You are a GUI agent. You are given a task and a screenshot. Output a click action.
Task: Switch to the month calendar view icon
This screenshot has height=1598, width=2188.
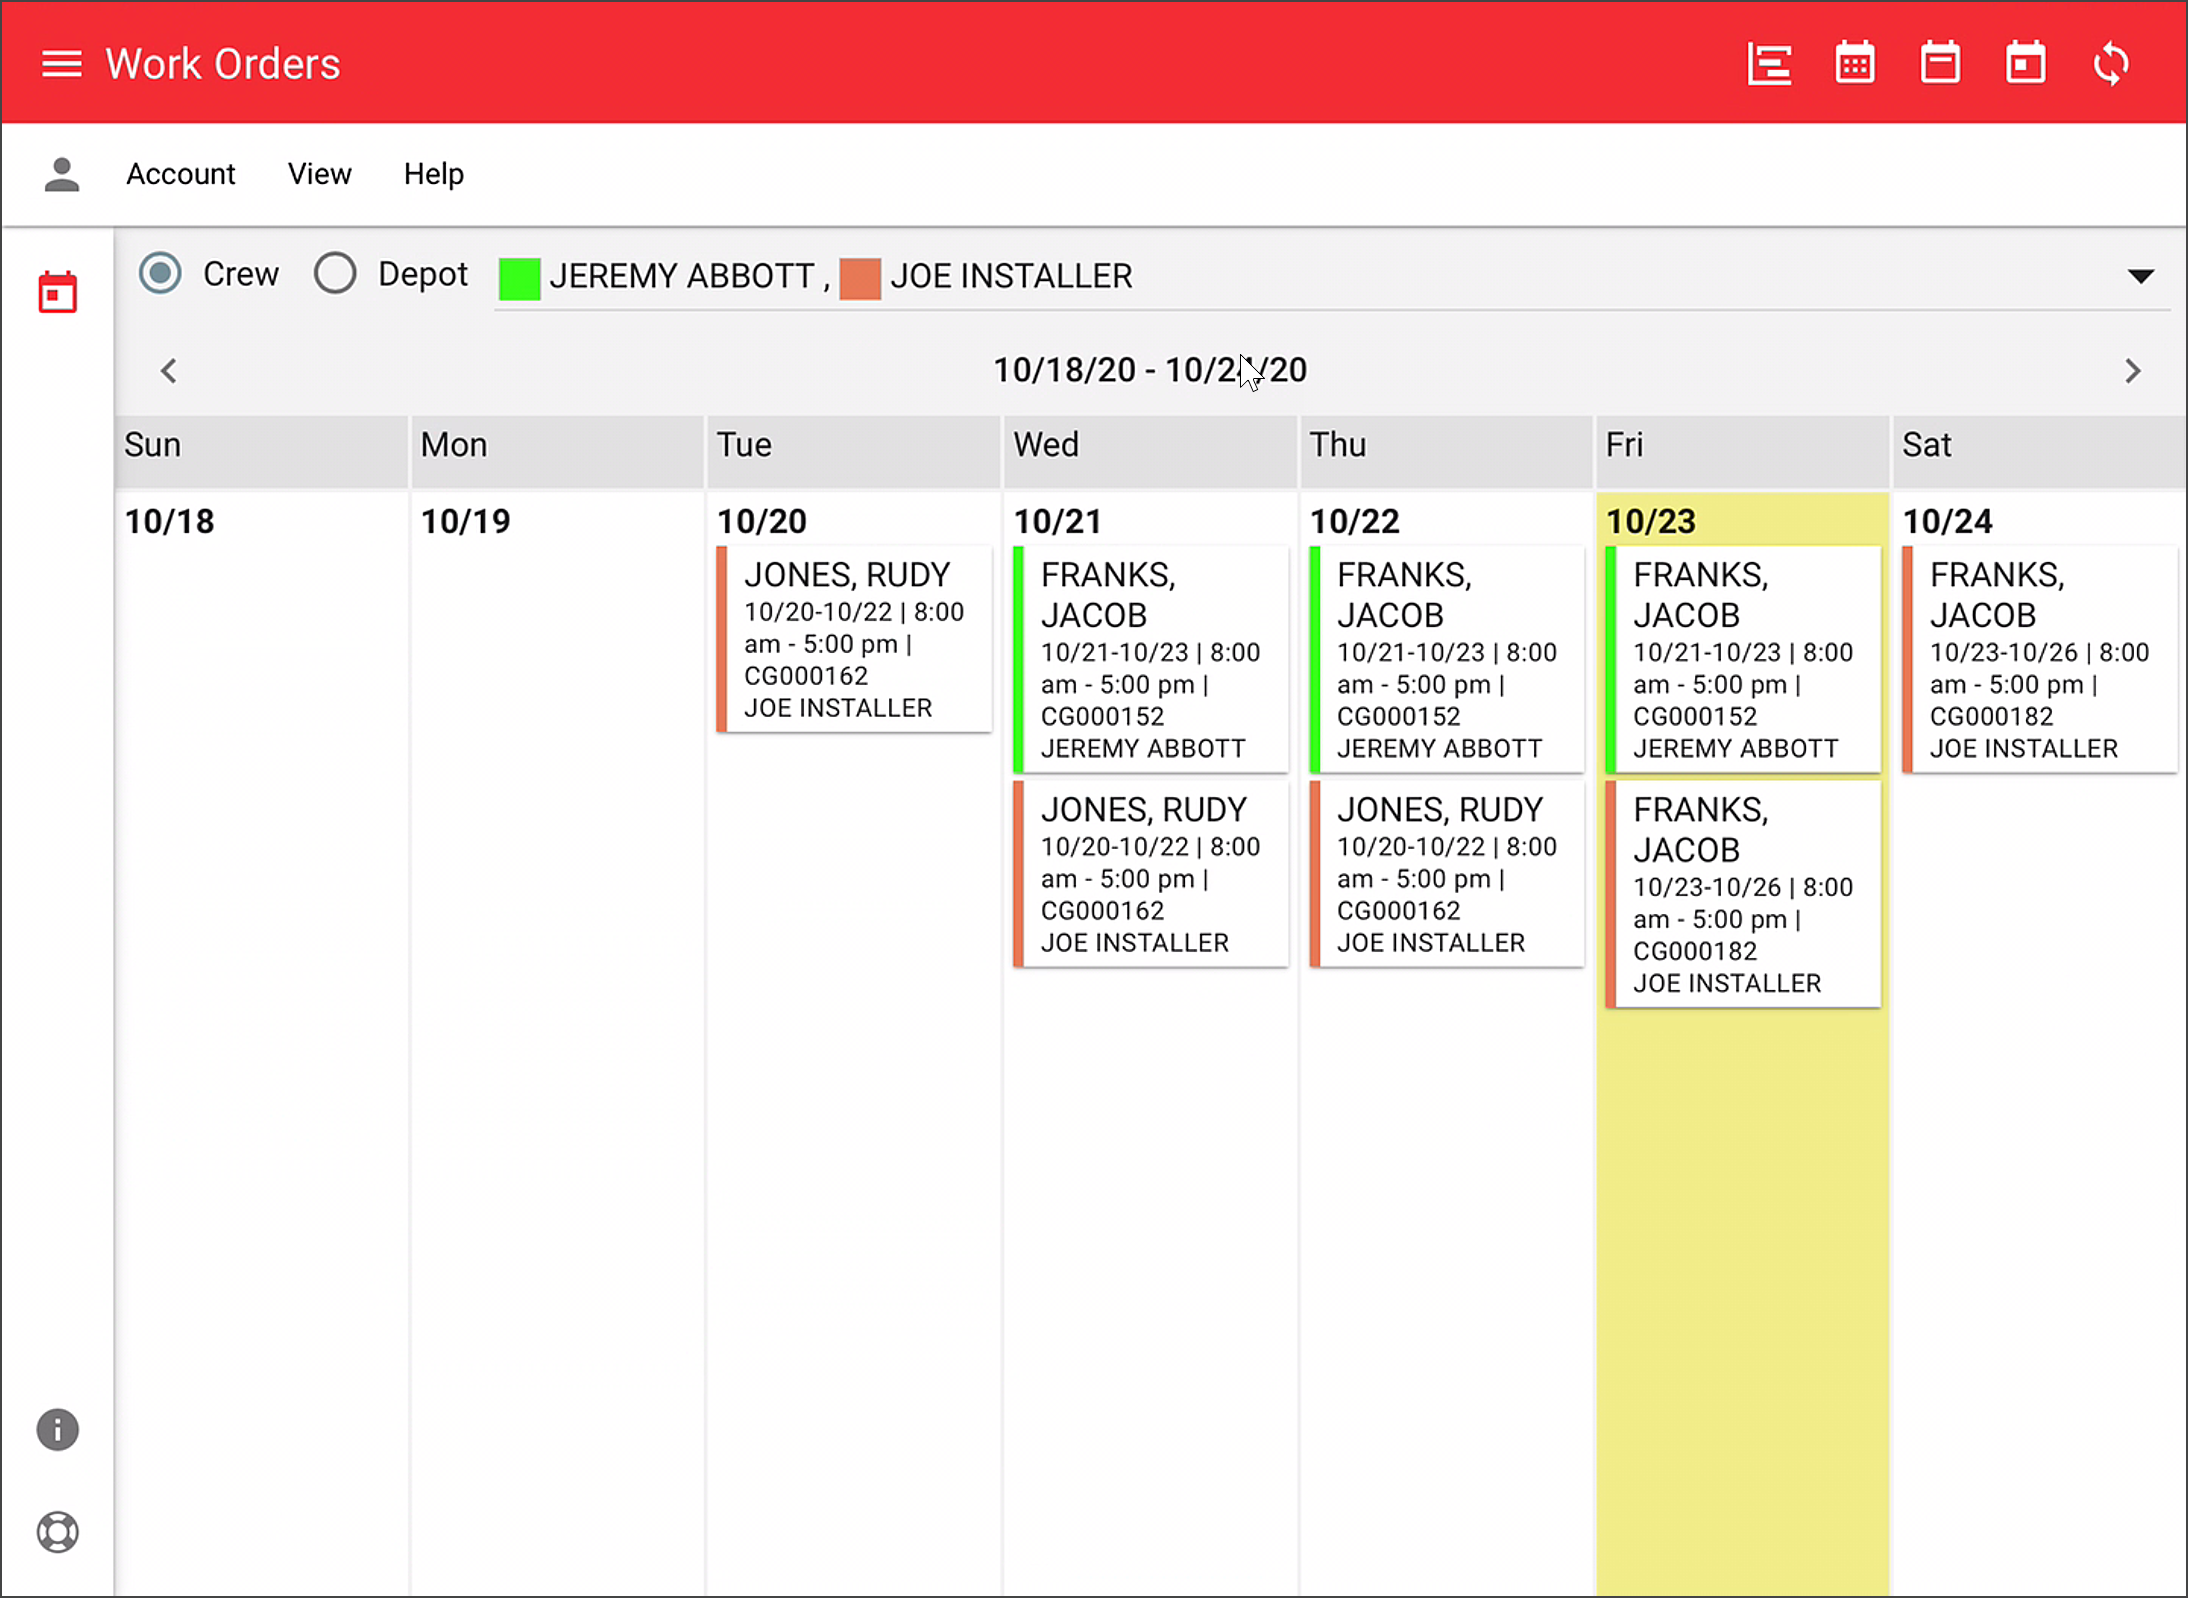click(1854, 62)
